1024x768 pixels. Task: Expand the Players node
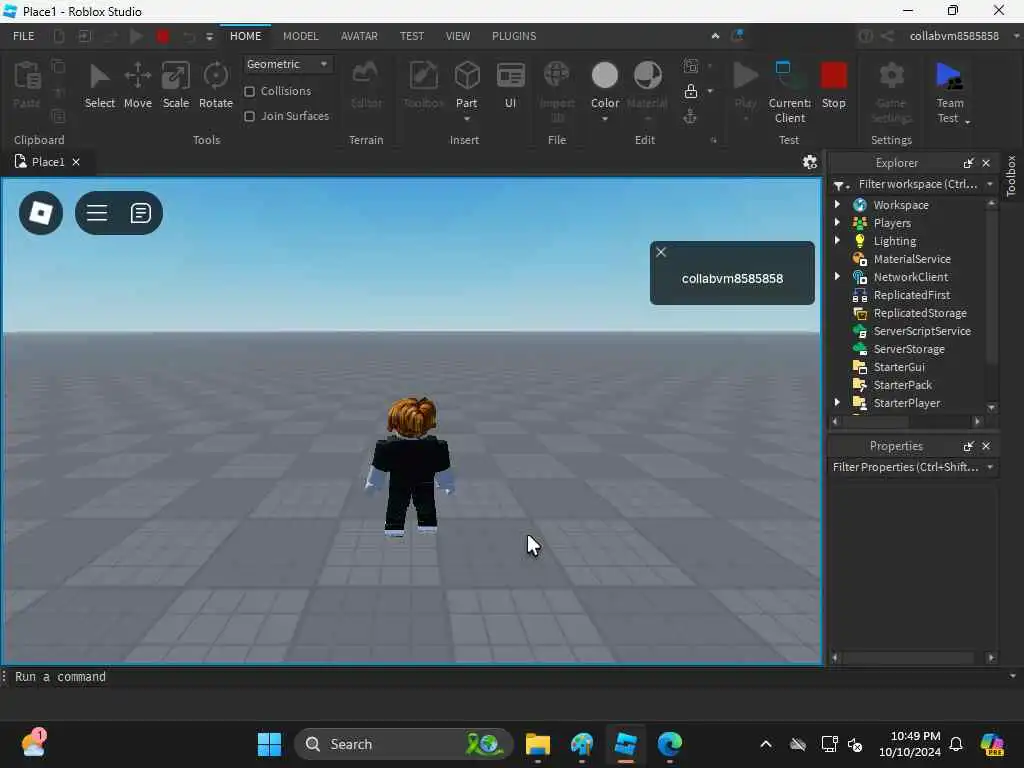point(837,223)
